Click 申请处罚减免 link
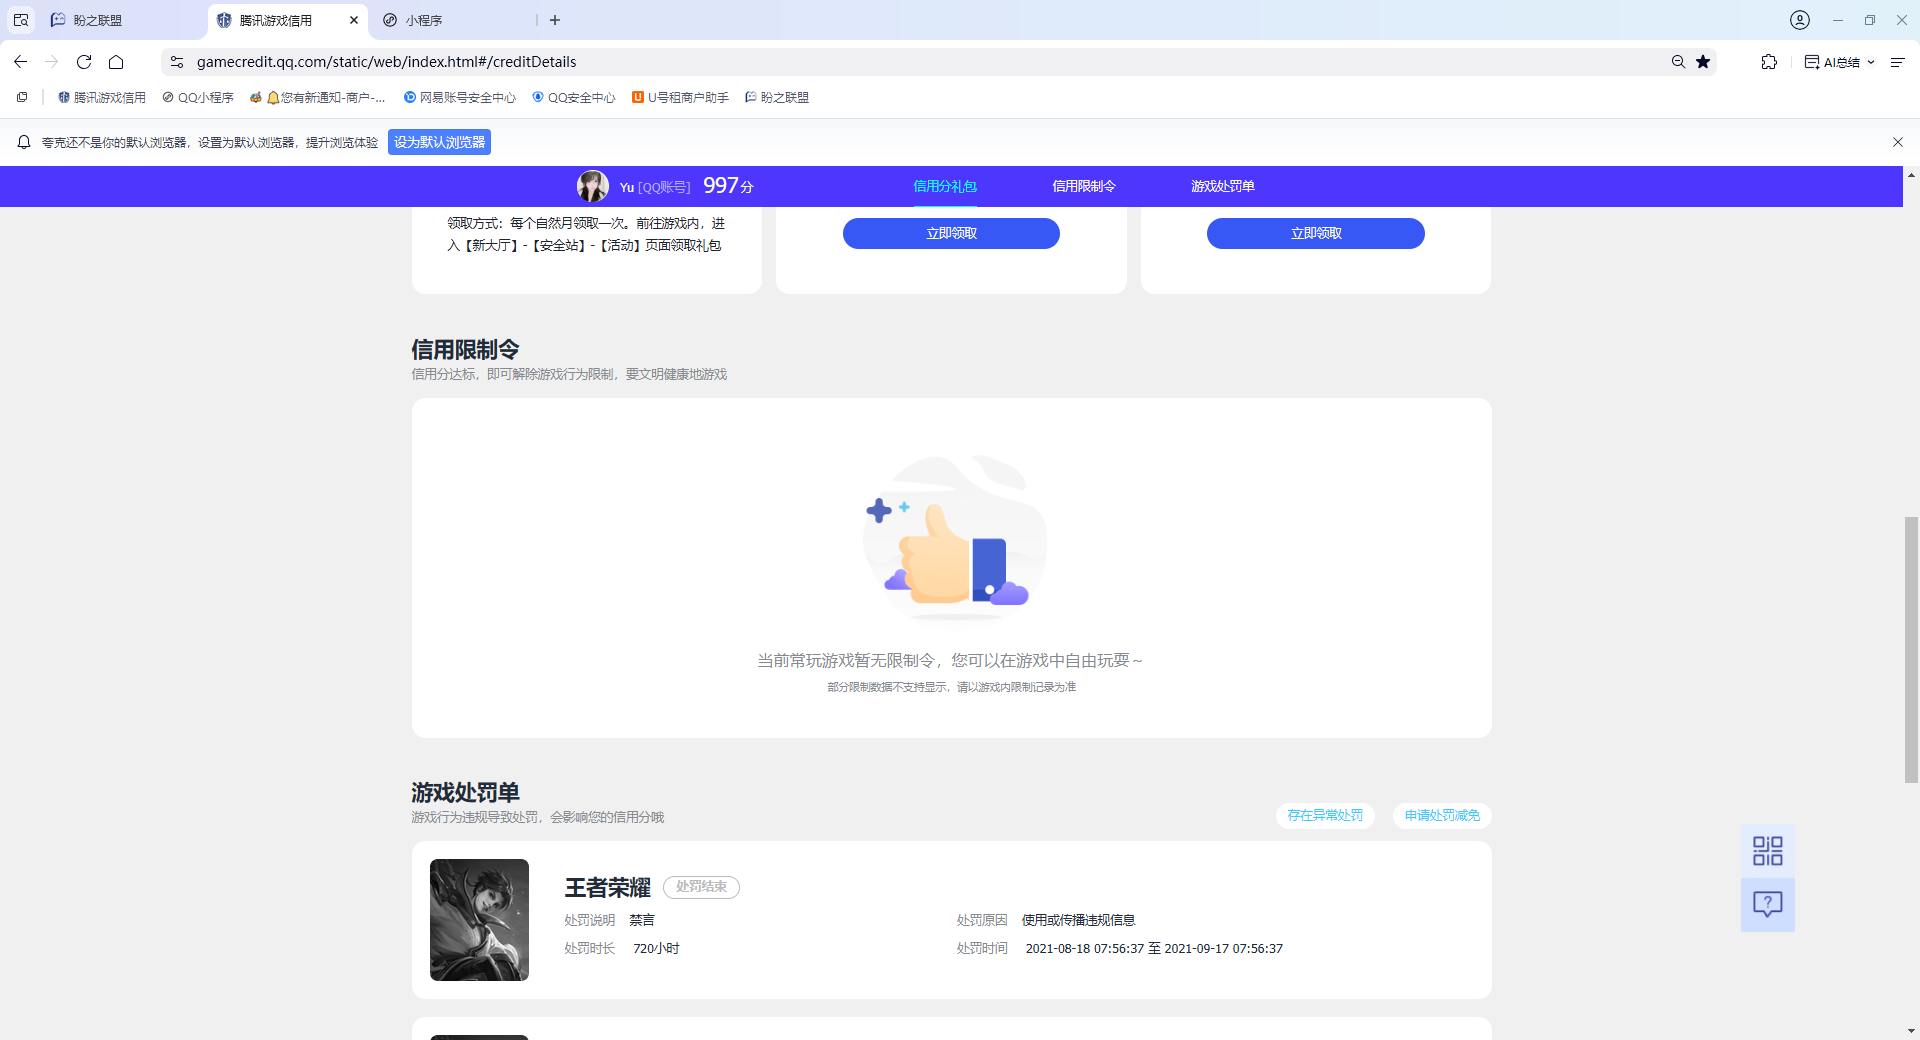1920x1040 pixels. pyautogui.click(x=1442, y=816)
